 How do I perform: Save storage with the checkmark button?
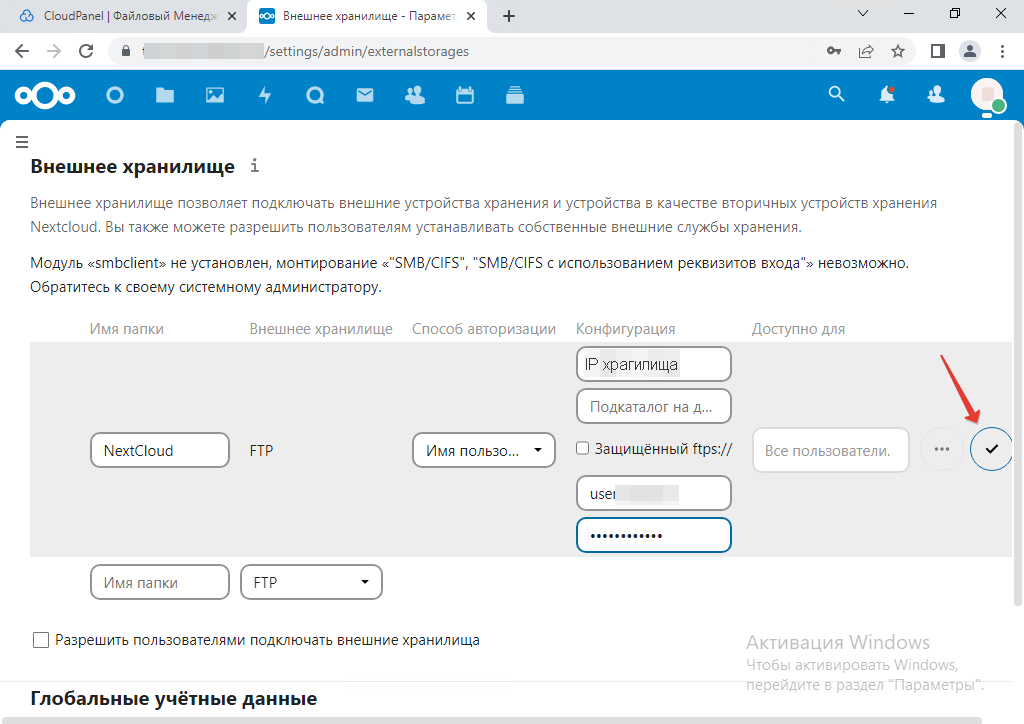(991, 450)
